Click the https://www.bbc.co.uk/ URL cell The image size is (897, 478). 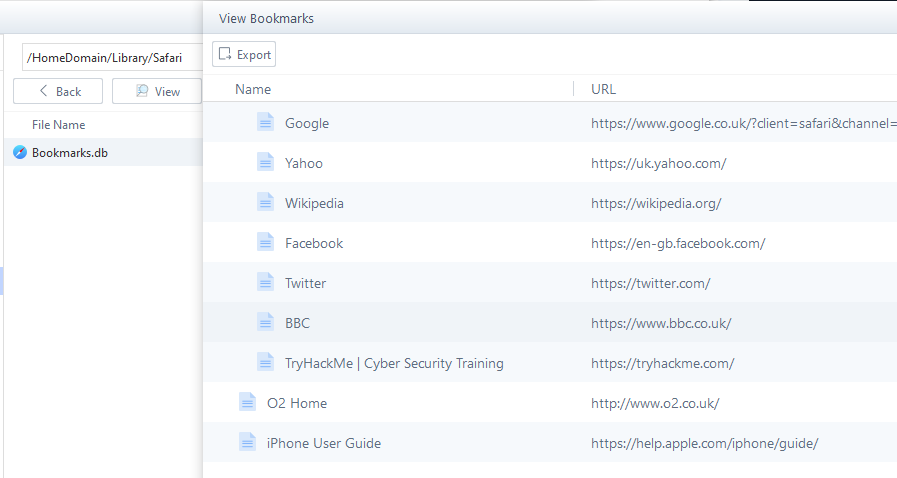(x=661, y=324)
